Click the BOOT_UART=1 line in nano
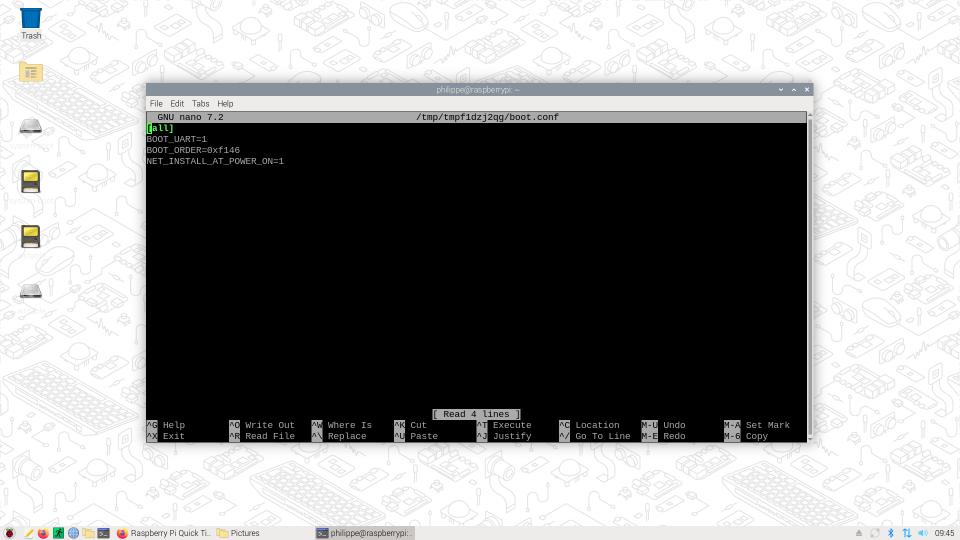 (x=176, y=139)
